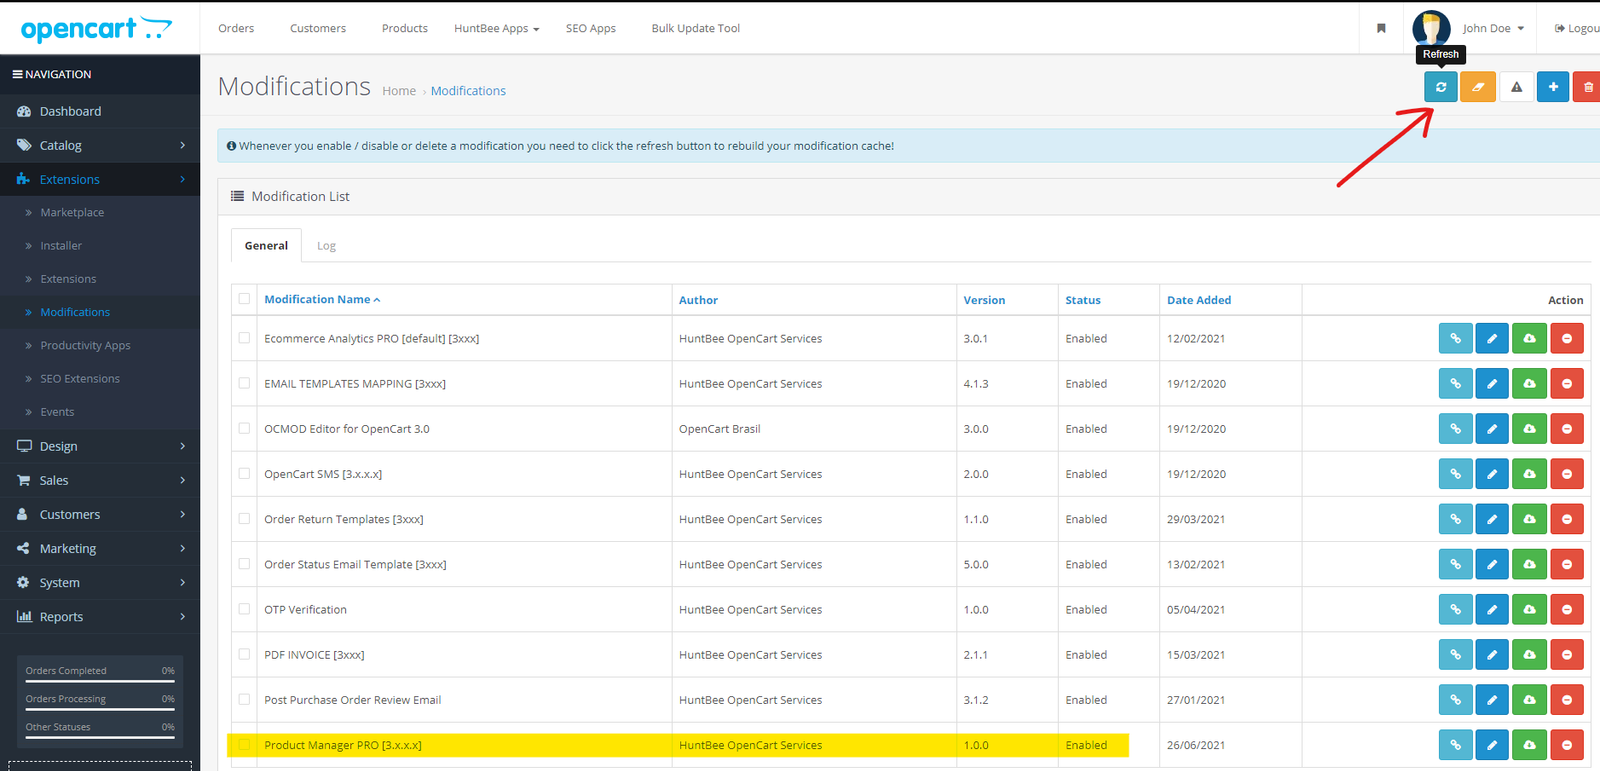1600x771 pixels.
Task: Click the OpenCart logo
Action: coord(96,29)
